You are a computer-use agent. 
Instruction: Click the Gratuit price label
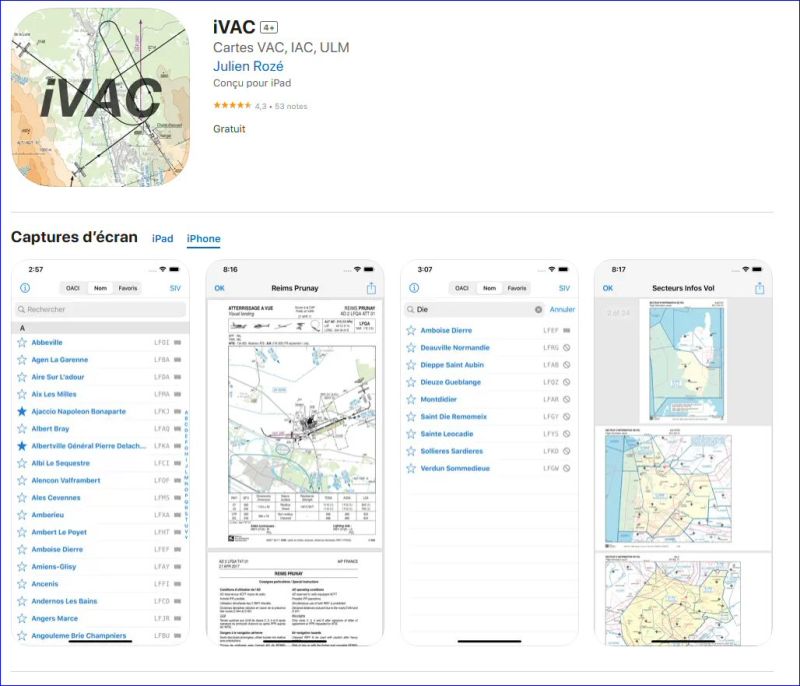[x=229, y=129]
